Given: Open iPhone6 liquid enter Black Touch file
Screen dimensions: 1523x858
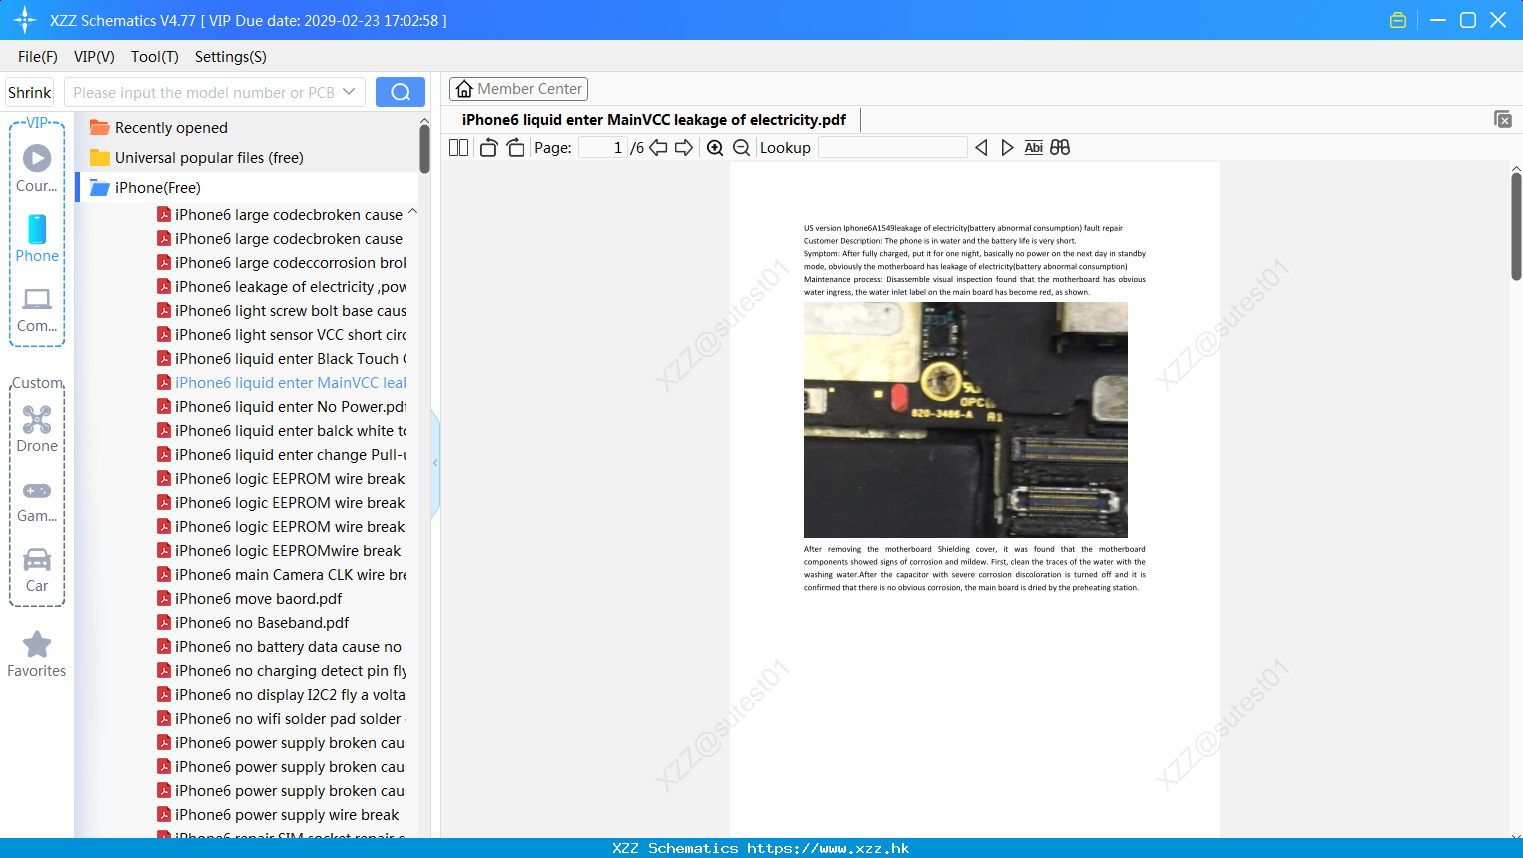Looking at the screenshot, I should pyautogui.click(x=282, y=358).
